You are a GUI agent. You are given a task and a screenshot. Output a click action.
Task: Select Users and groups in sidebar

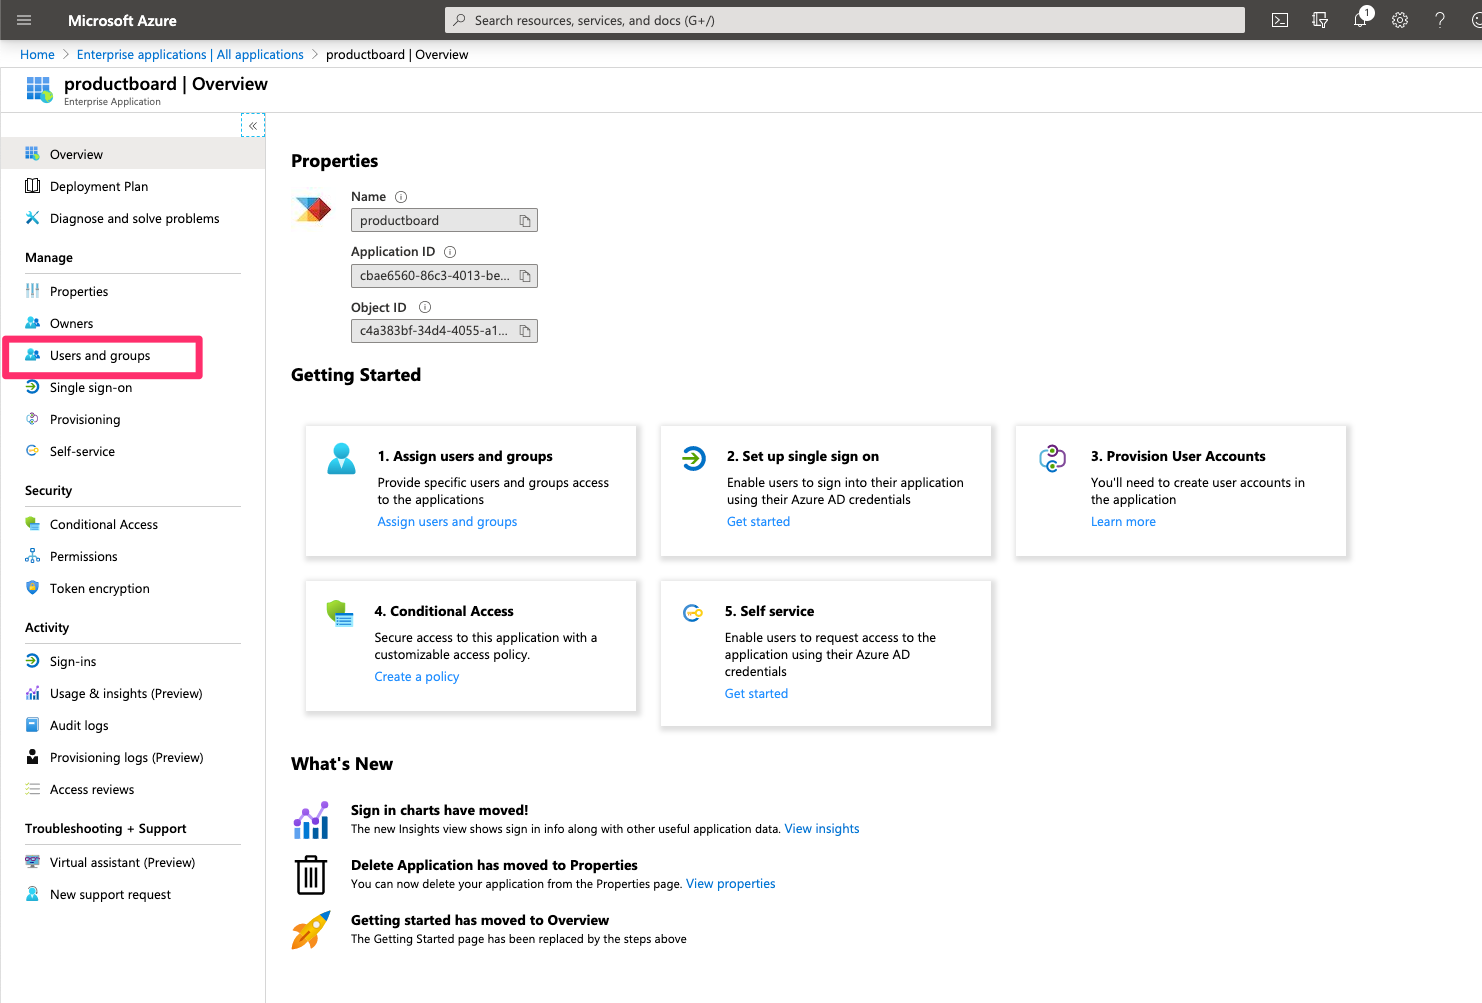100,356
